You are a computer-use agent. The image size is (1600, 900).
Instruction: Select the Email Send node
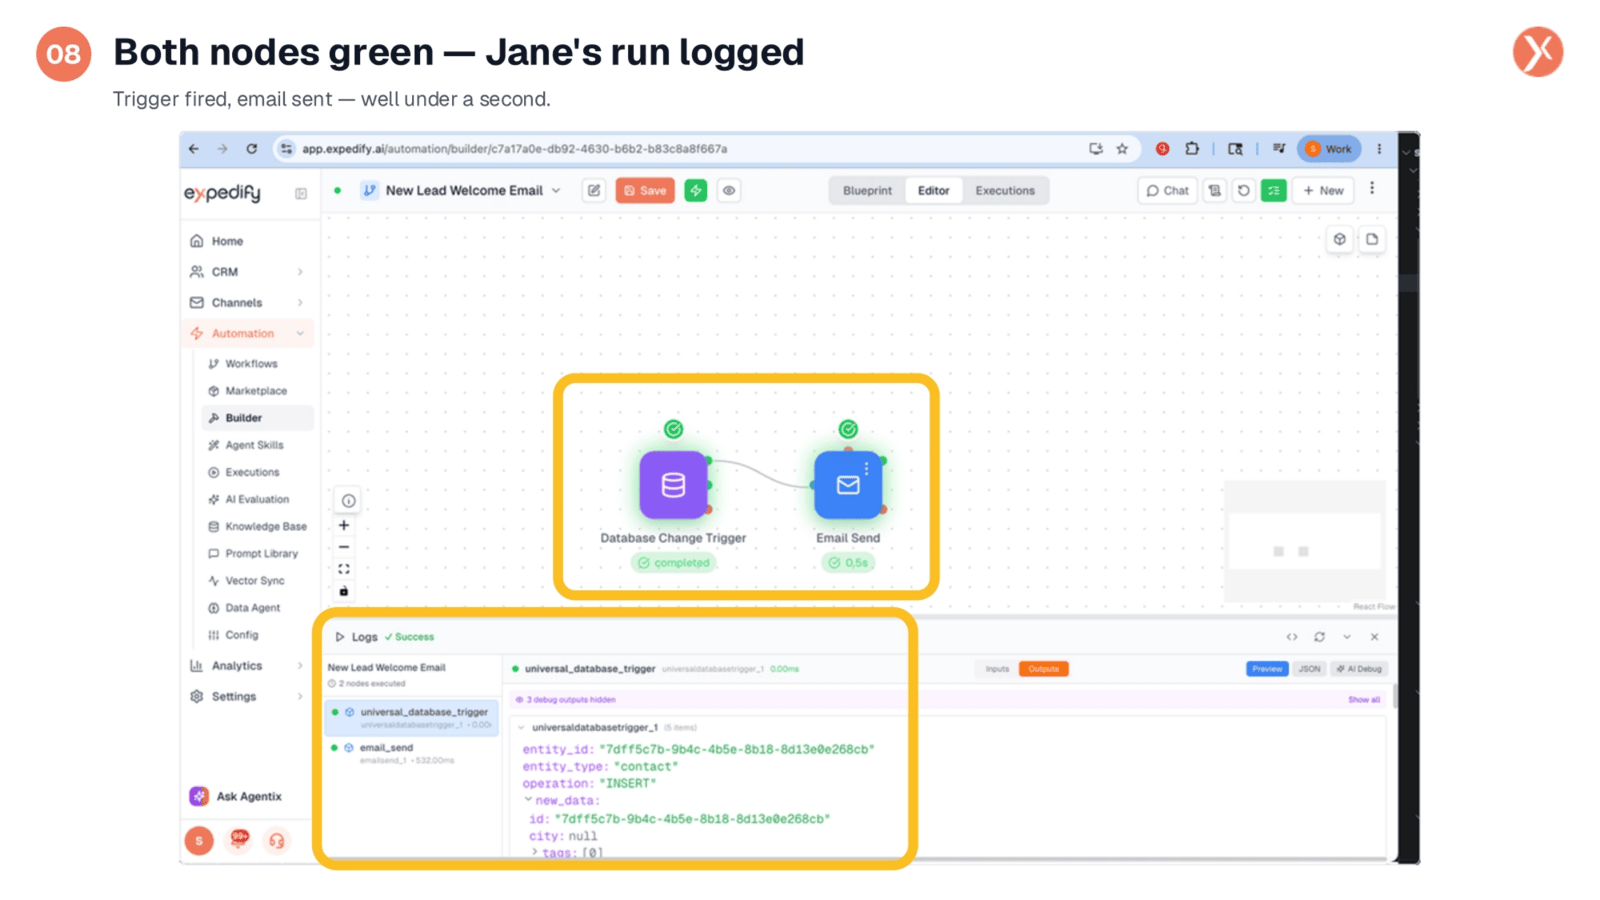[848, 485]
